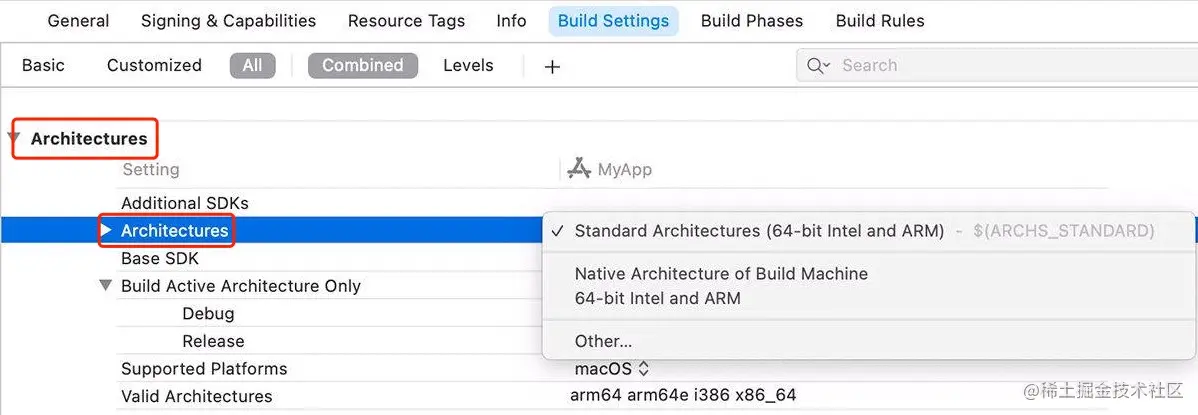Switch to the Build Phases tab
This screenshot has height=415, width=1198.
(751, 21)
